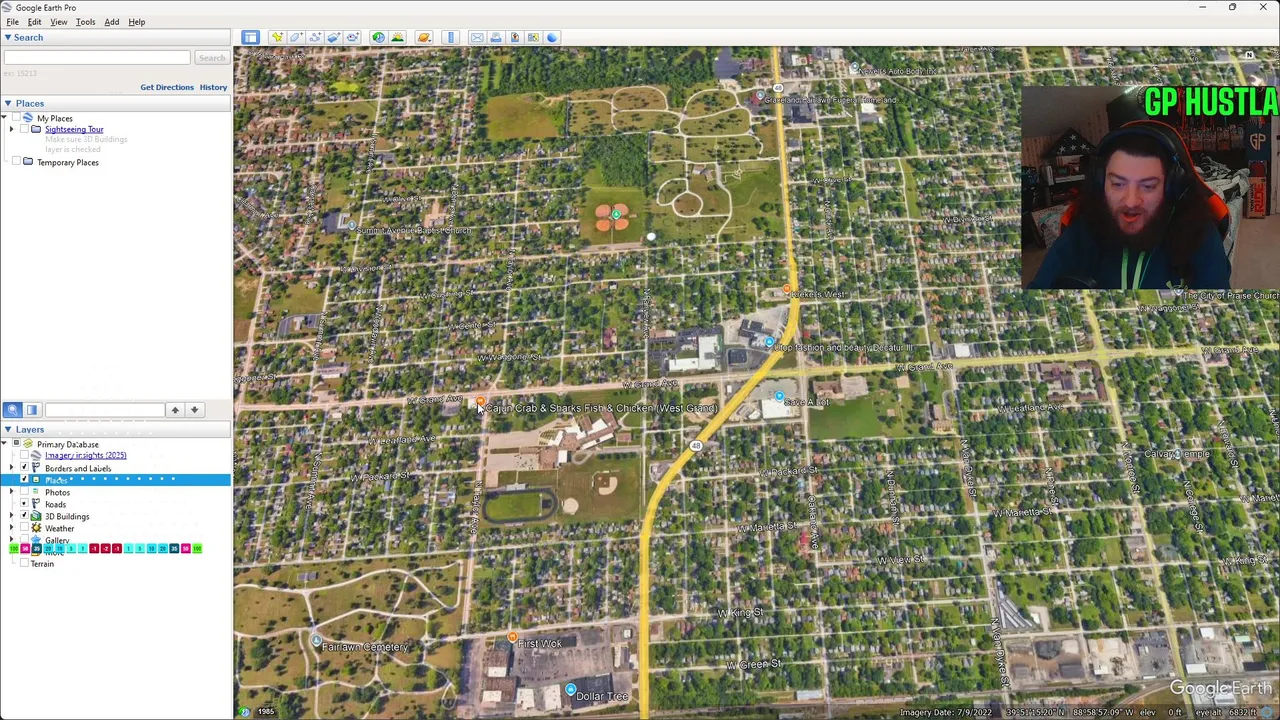Check the Temporary Places checkbox

click(x=15, y=162)
